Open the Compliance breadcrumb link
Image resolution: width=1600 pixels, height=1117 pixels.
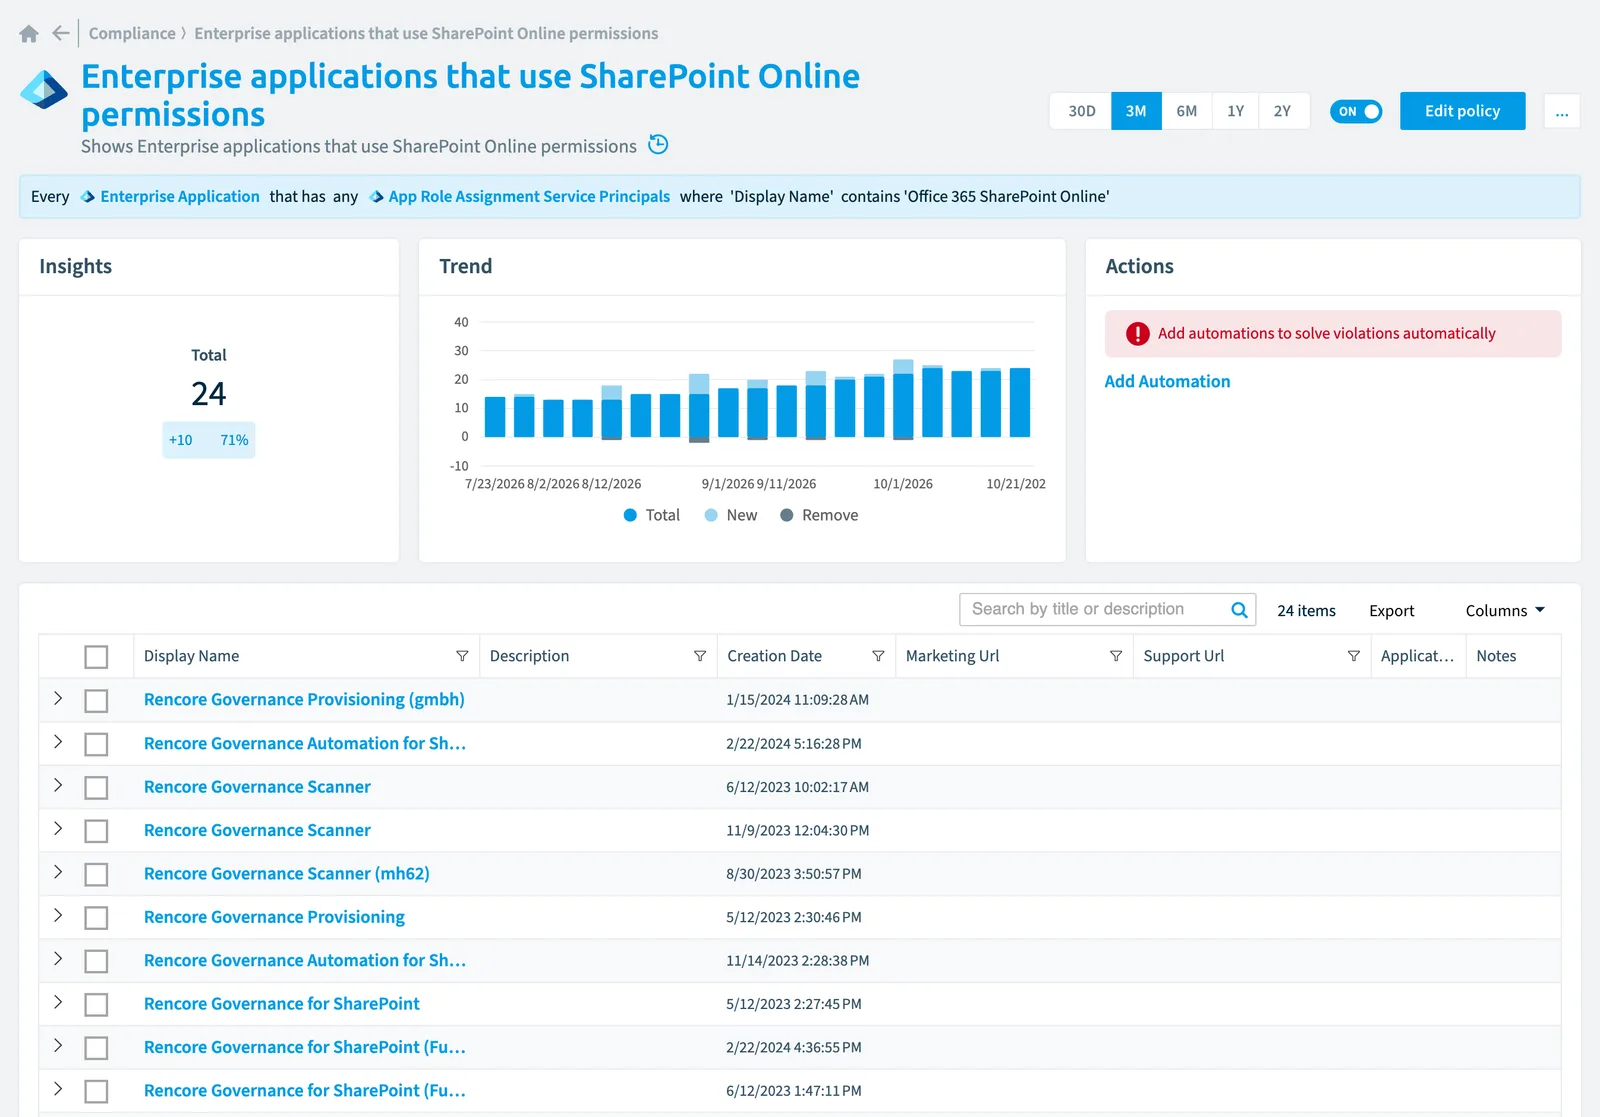[x=132, y=33]
